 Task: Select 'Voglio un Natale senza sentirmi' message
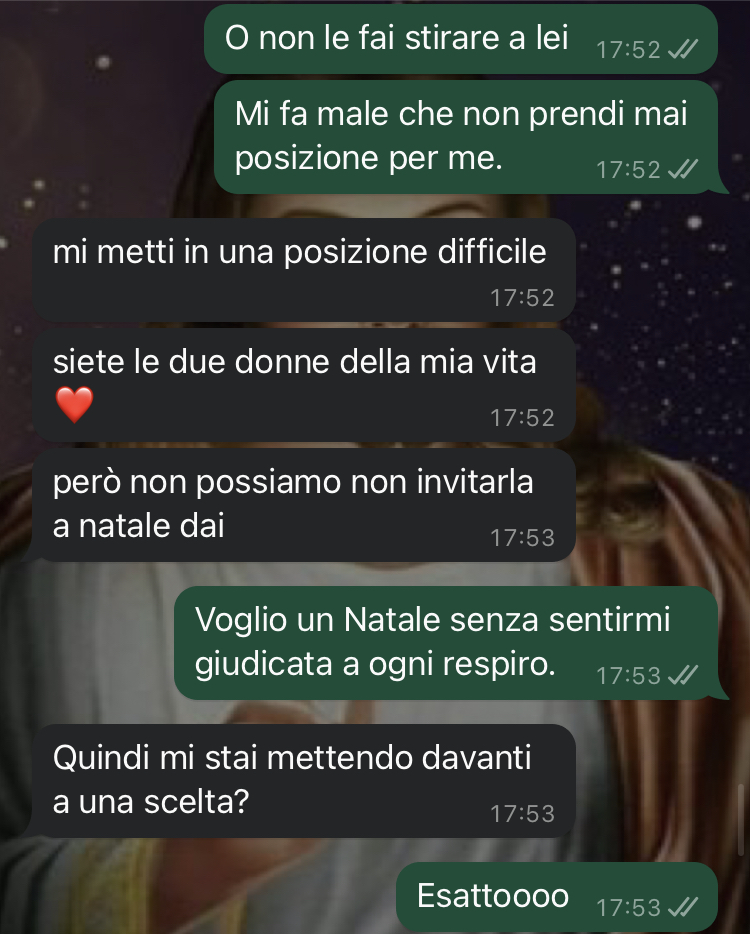pyautogui.click(x=446, y=643)
